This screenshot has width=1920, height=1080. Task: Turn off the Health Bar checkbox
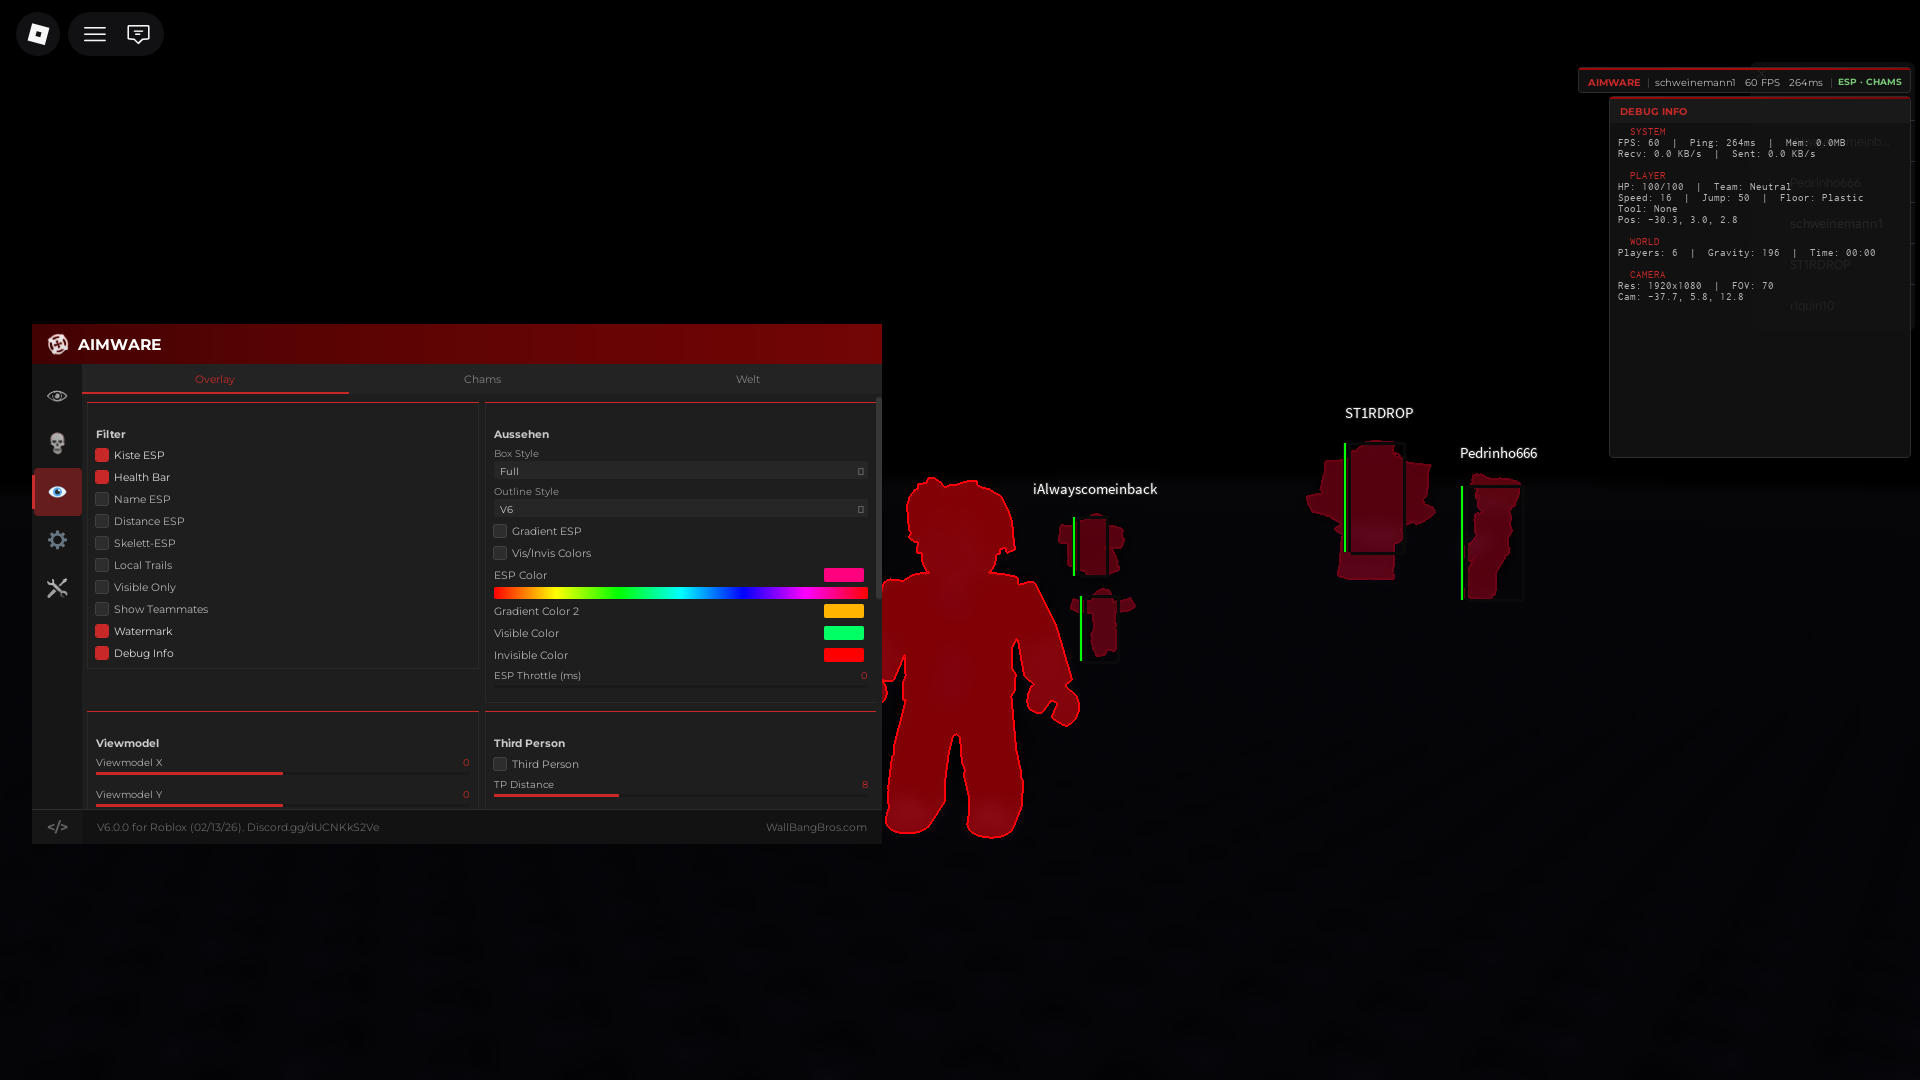pyautogui.click(x=102, y=477)
